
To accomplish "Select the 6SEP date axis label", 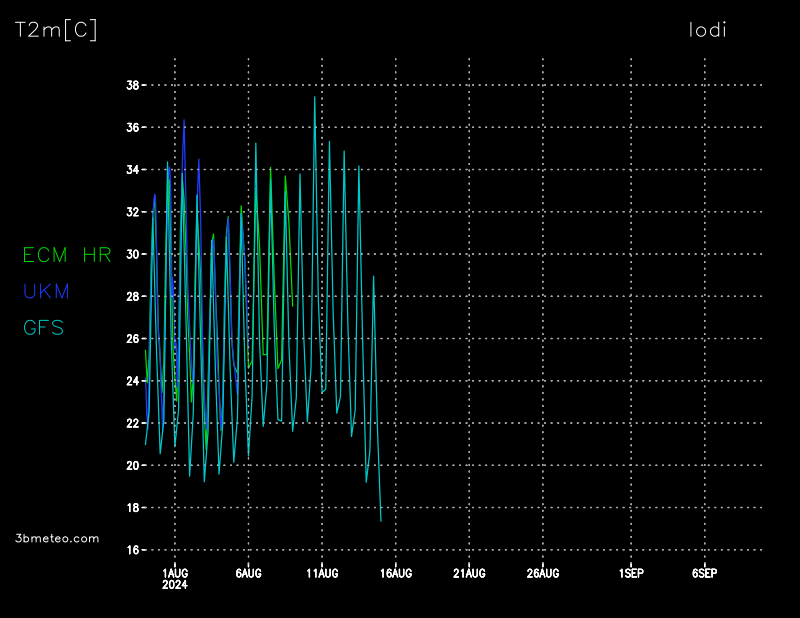I will (x=704, y=573).
